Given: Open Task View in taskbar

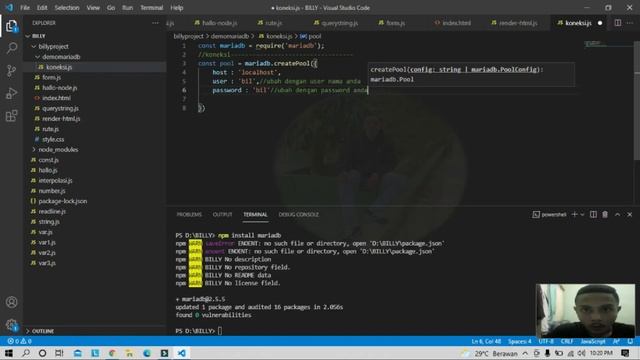Looking at the screenshot, I should (59, 353).
